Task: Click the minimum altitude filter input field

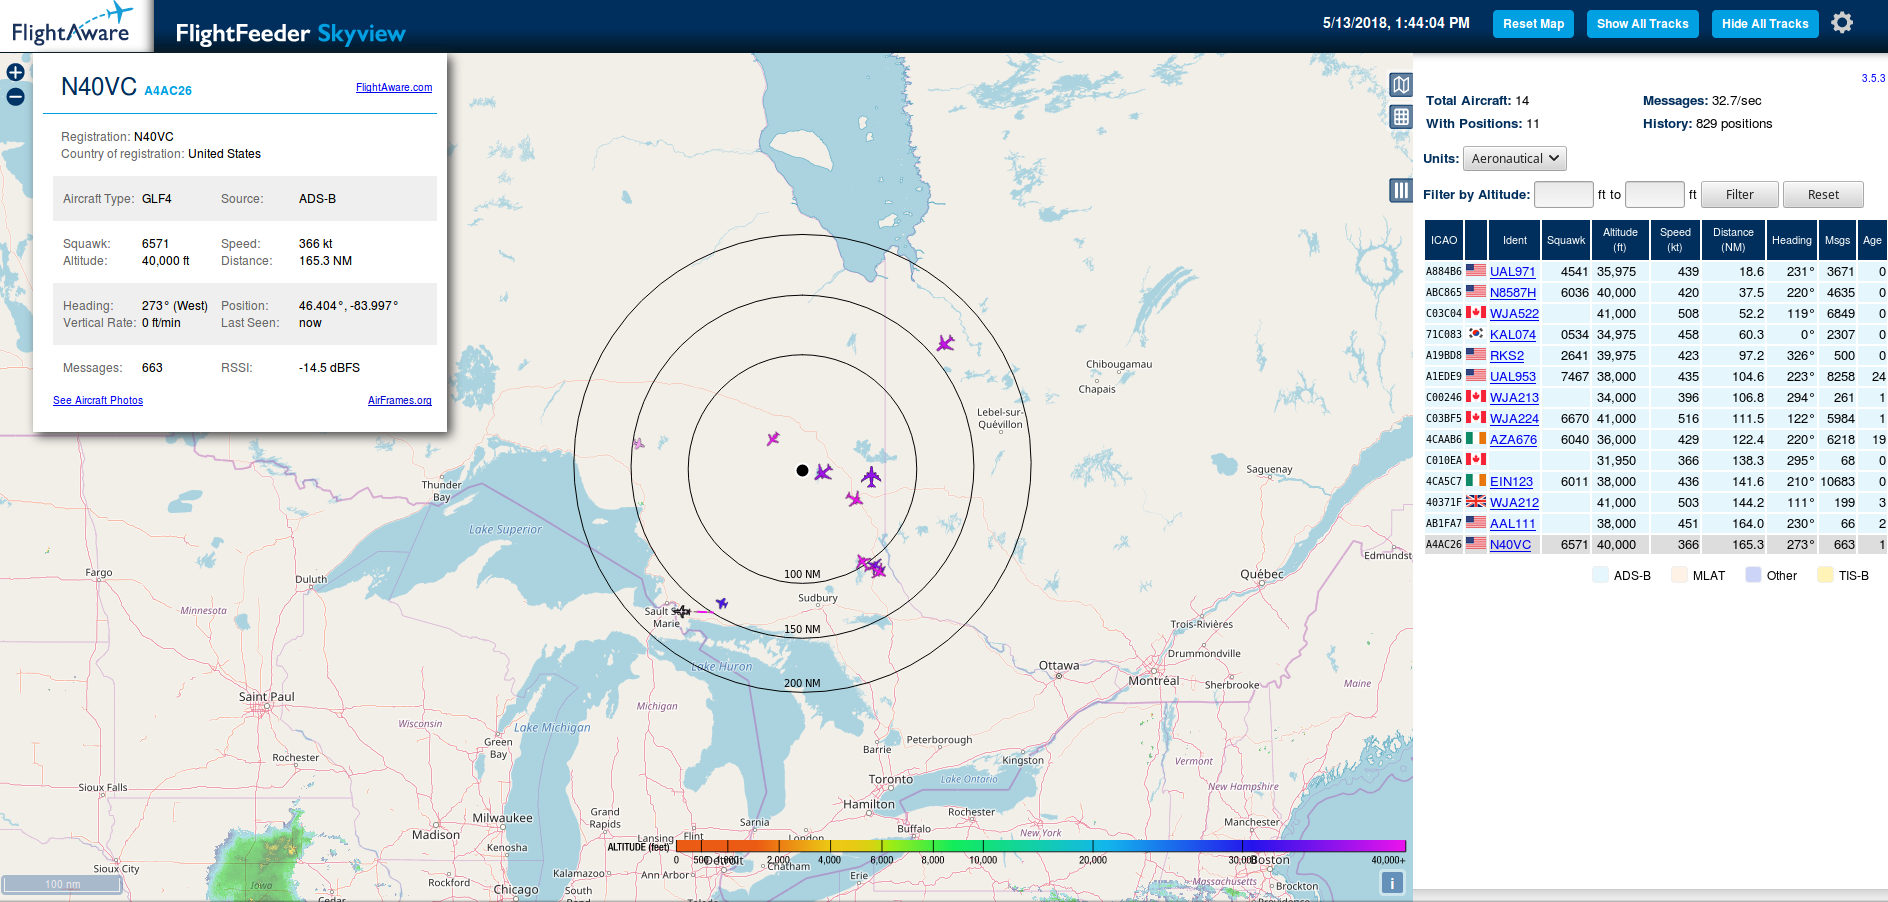Action: (1563, 195)
